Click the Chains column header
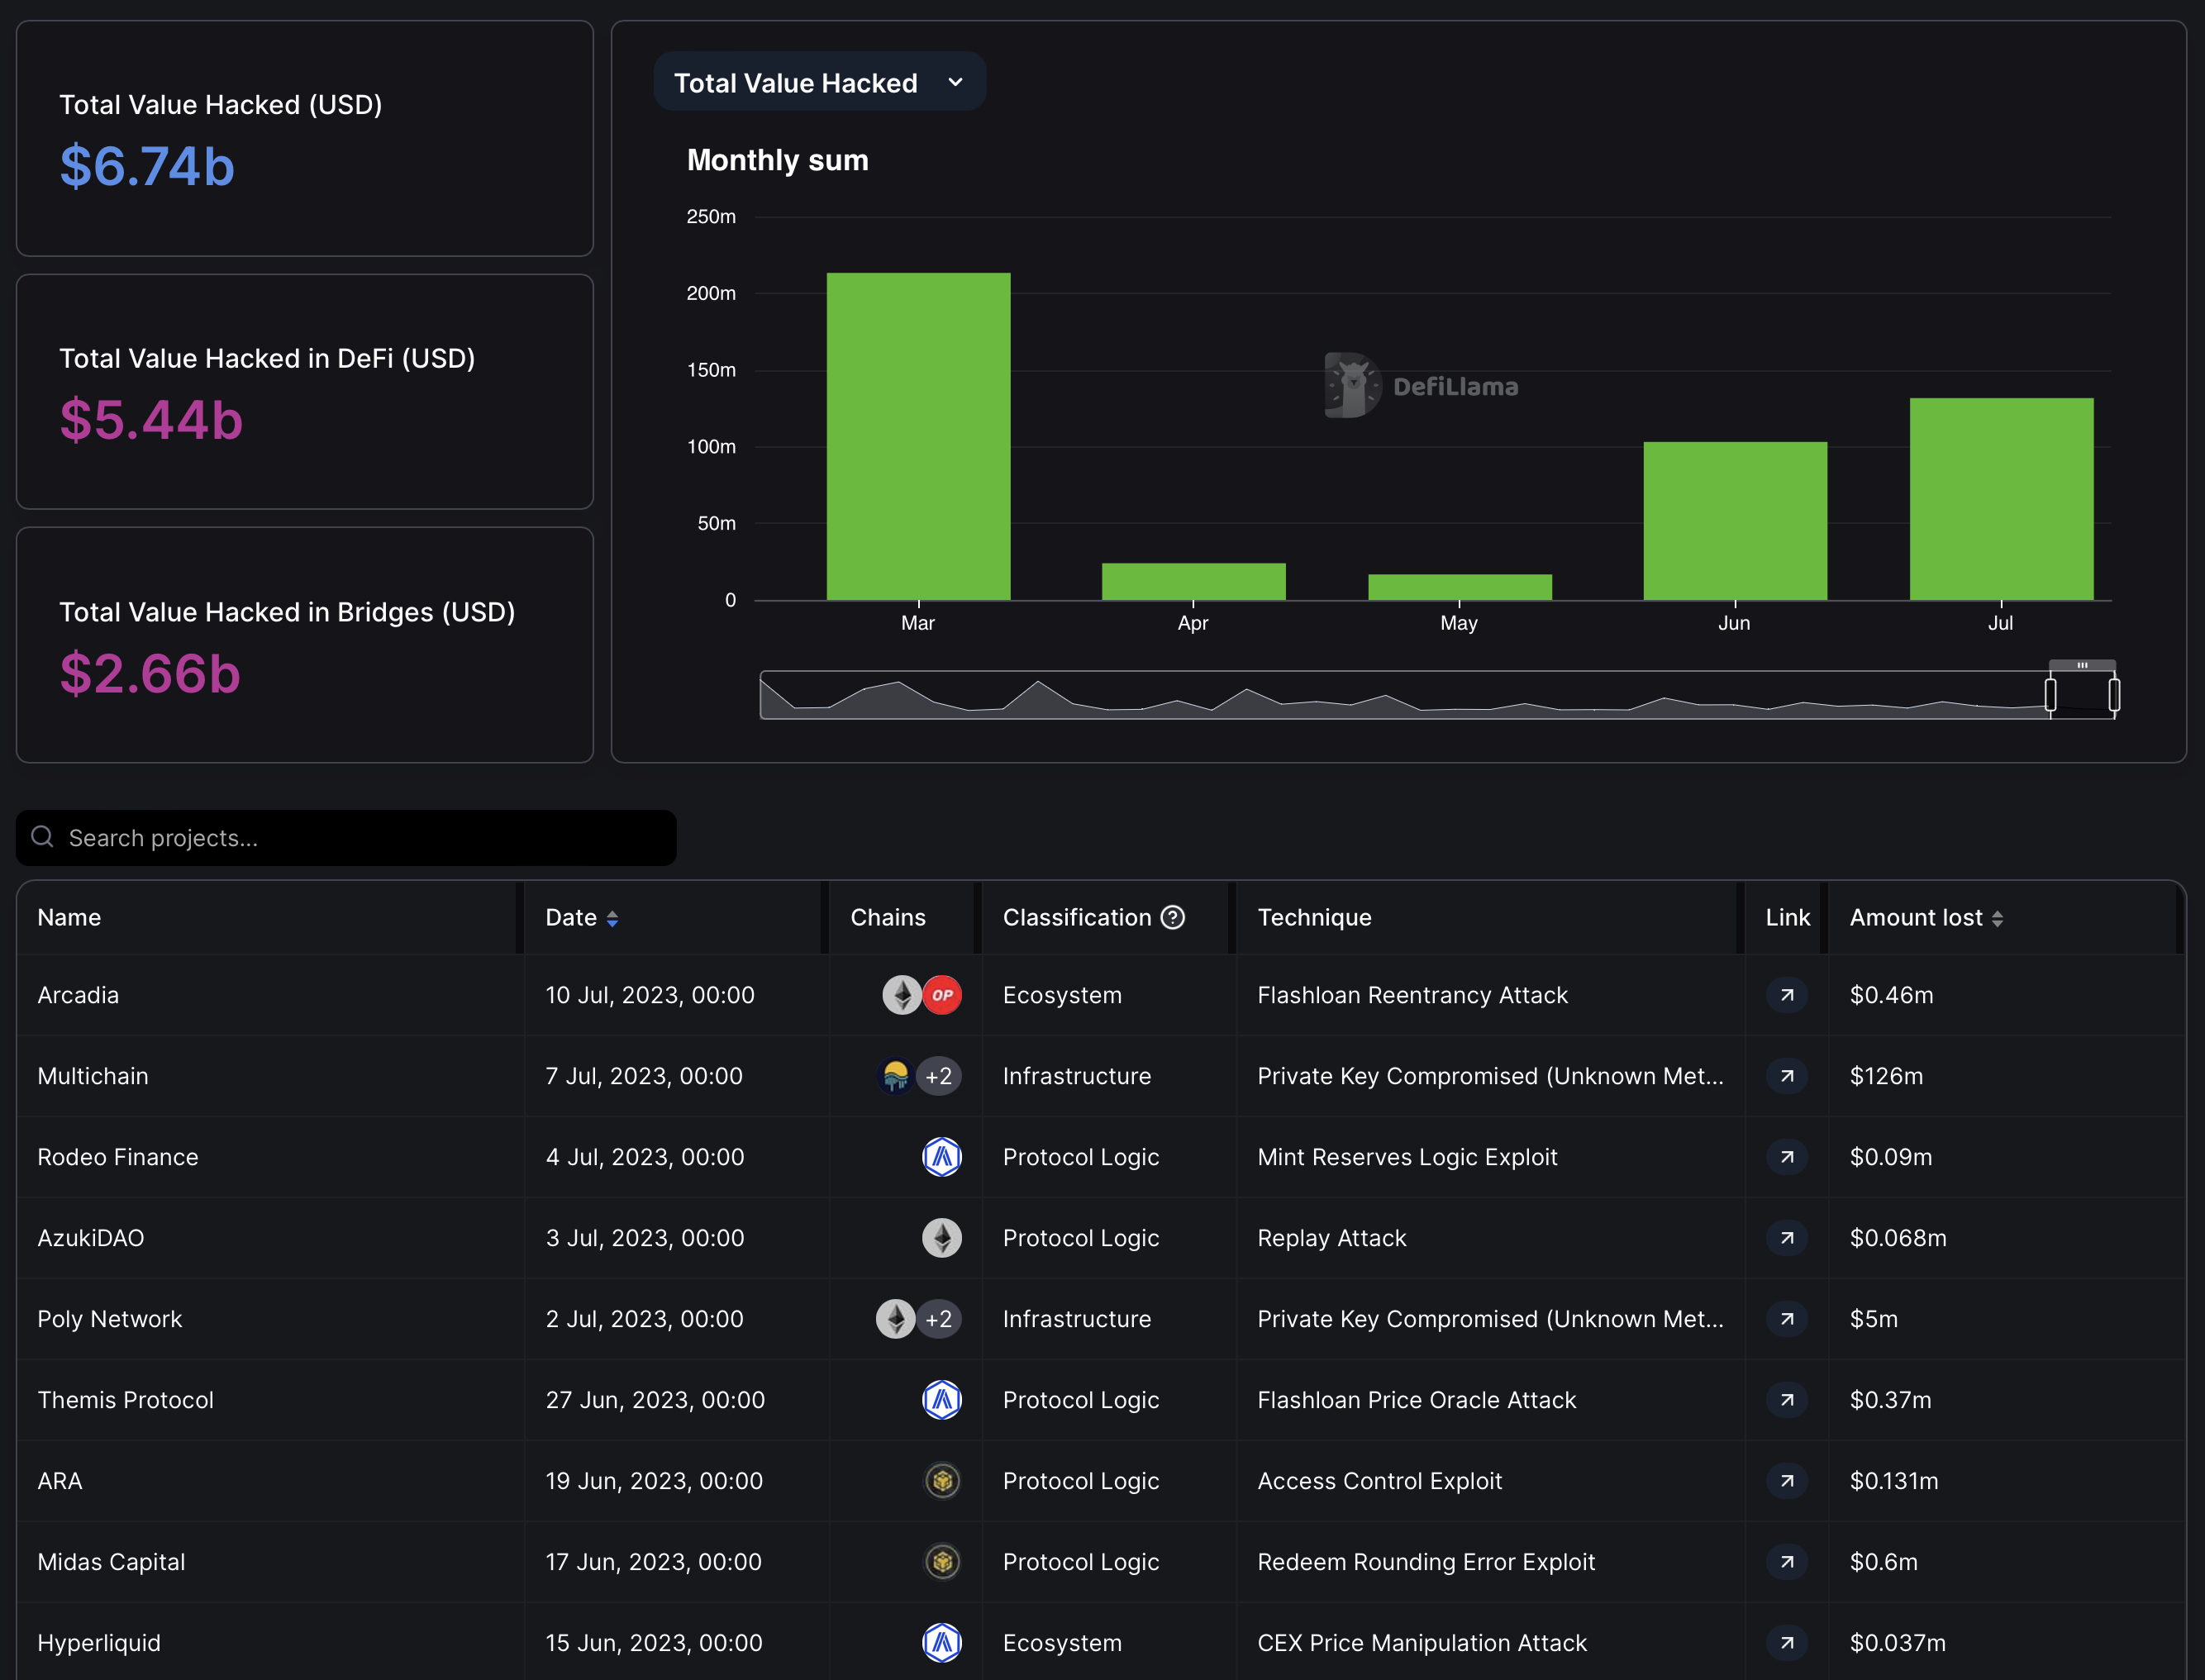The width and height of the screenshot is (2205, 1680). tap(888, 917)
